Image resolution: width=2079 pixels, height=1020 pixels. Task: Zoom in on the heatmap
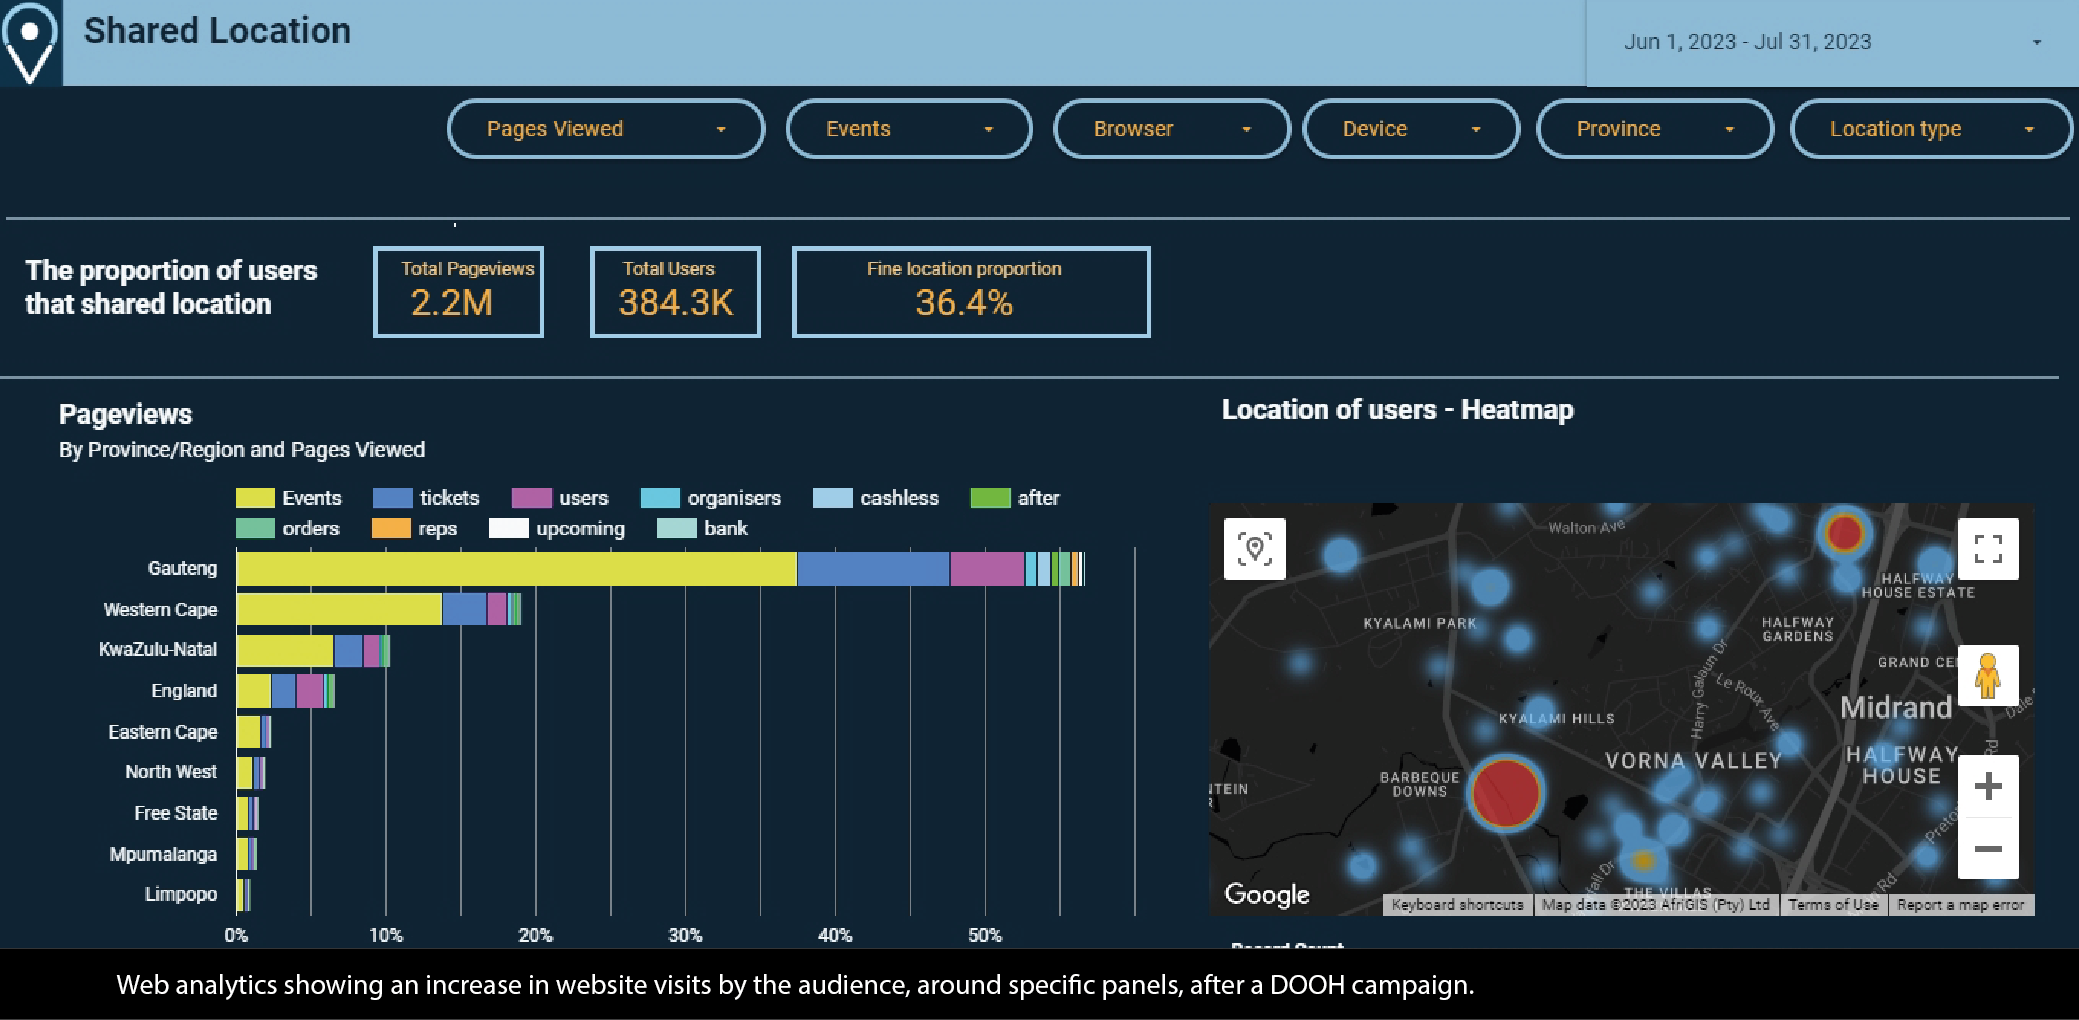click(x=1988, y=786)
